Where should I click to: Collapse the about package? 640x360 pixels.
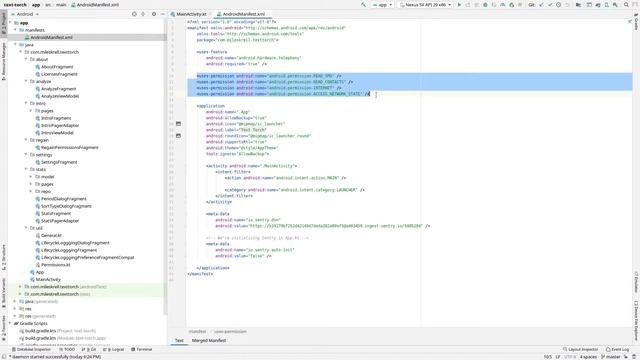[26, 59]
